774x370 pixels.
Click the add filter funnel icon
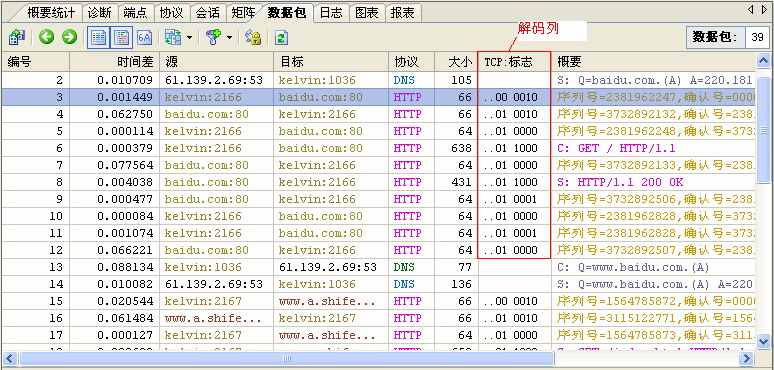(213, 37)
